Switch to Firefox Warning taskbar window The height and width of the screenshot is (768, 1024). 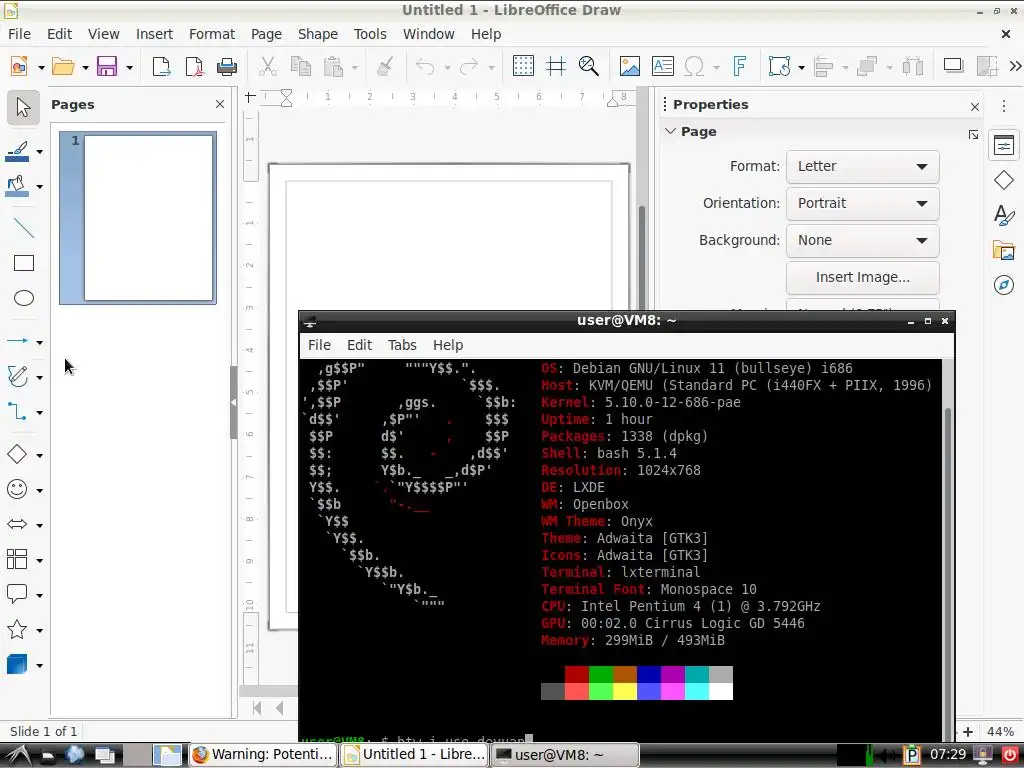point(263,754)
